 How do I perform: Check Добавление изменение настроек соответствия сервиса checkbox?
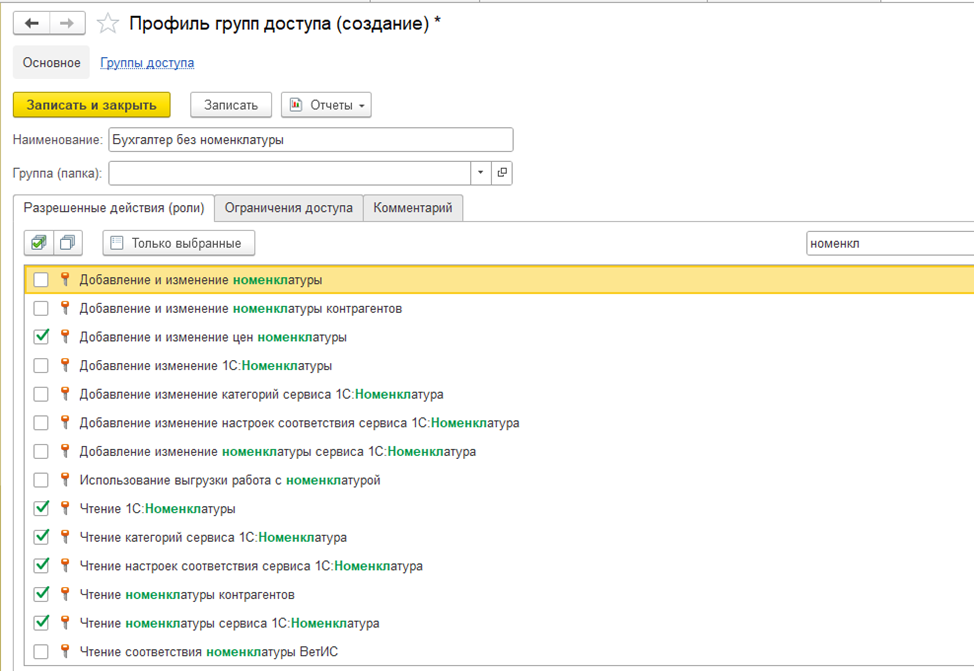point(41,422)
